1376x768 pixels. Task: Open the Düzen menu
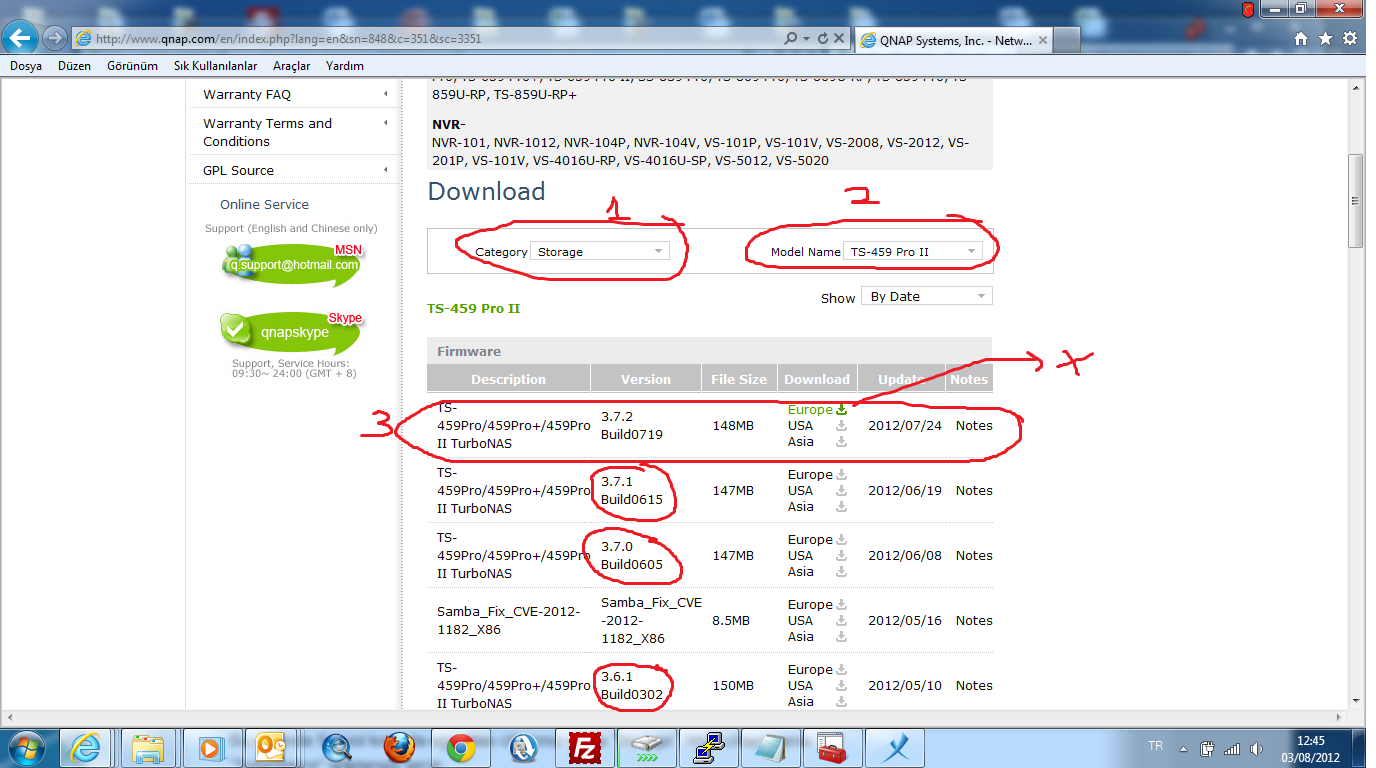[74, 66]
